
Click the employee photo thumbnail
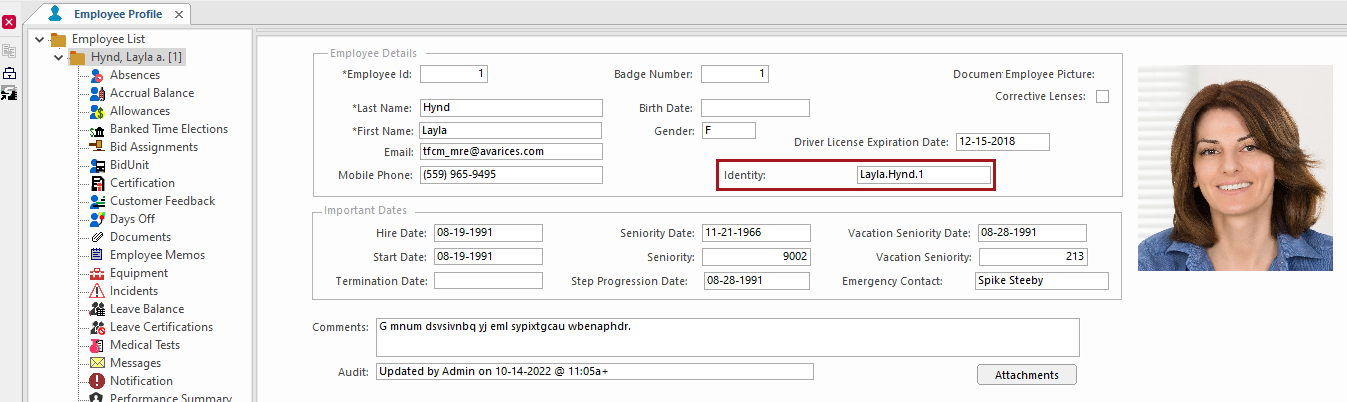pos(1235,168)
